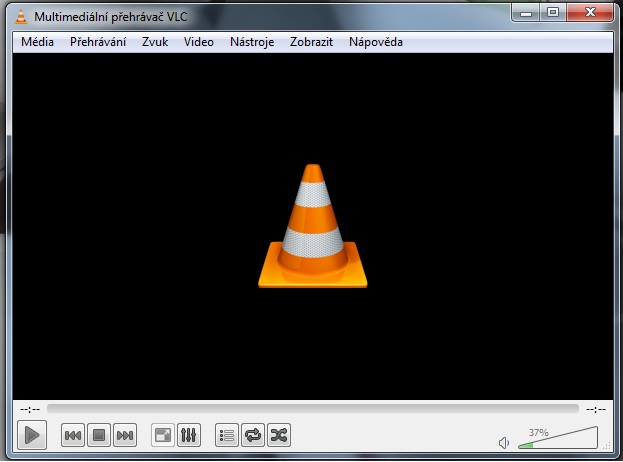This screenshot has height=462, width=623.
Task: Skip to next media track
Action: coord(125,435)
